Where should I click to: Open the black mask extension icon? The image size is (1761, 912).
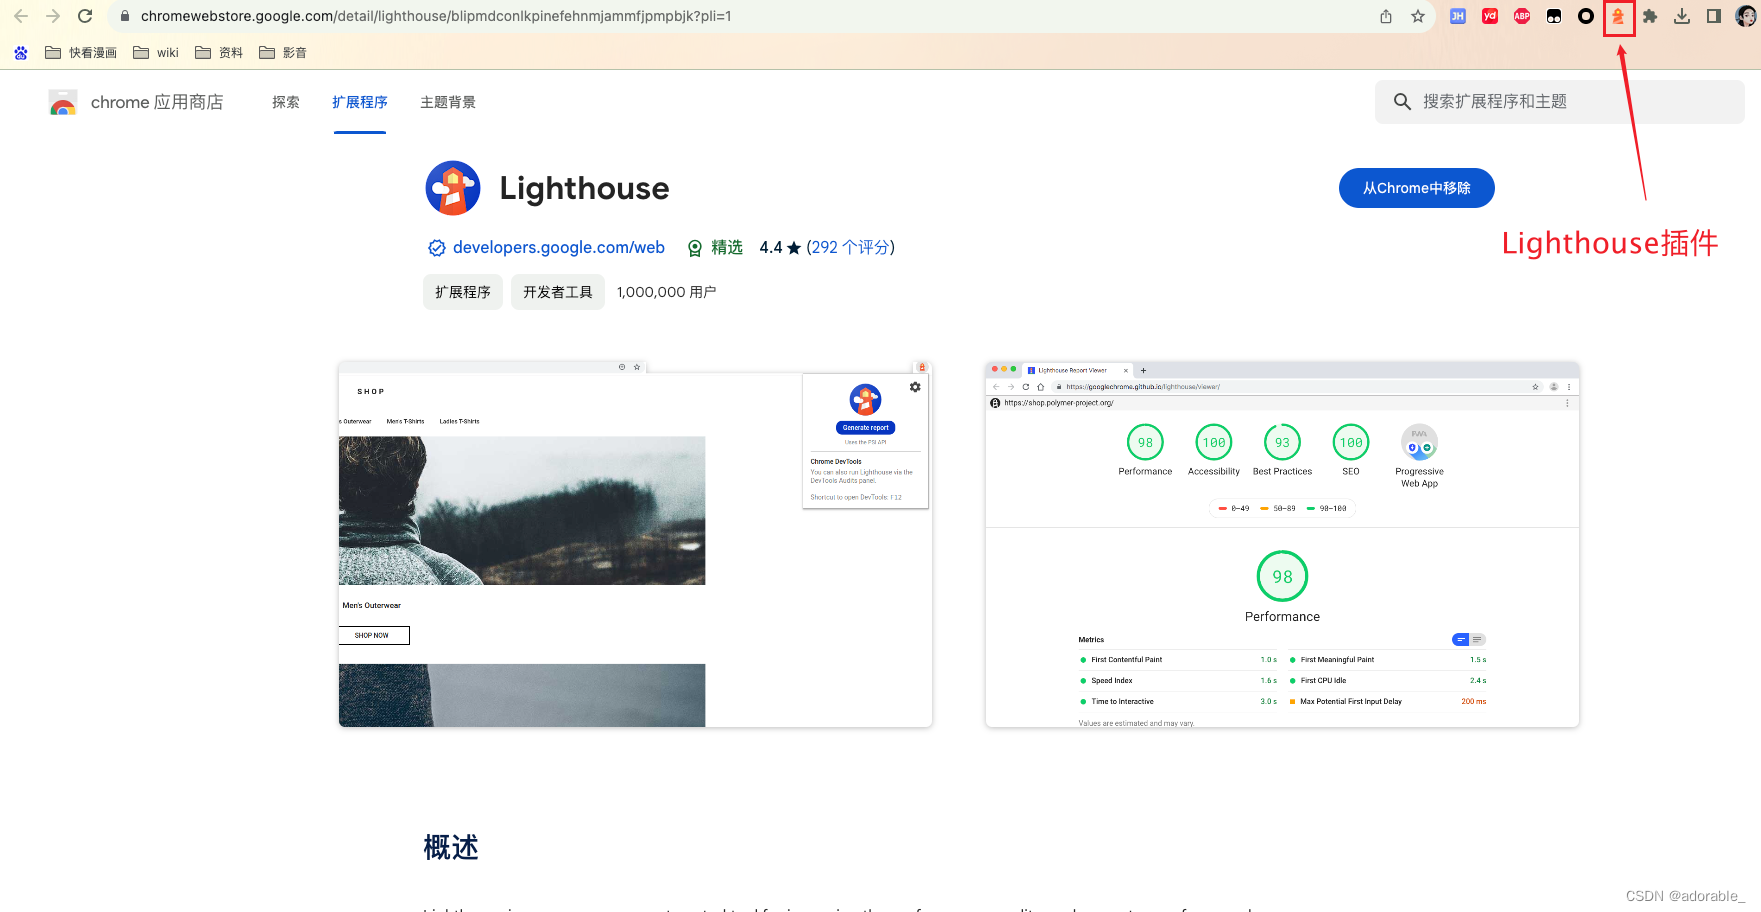pyautogui.click(x=1554, y=16)
